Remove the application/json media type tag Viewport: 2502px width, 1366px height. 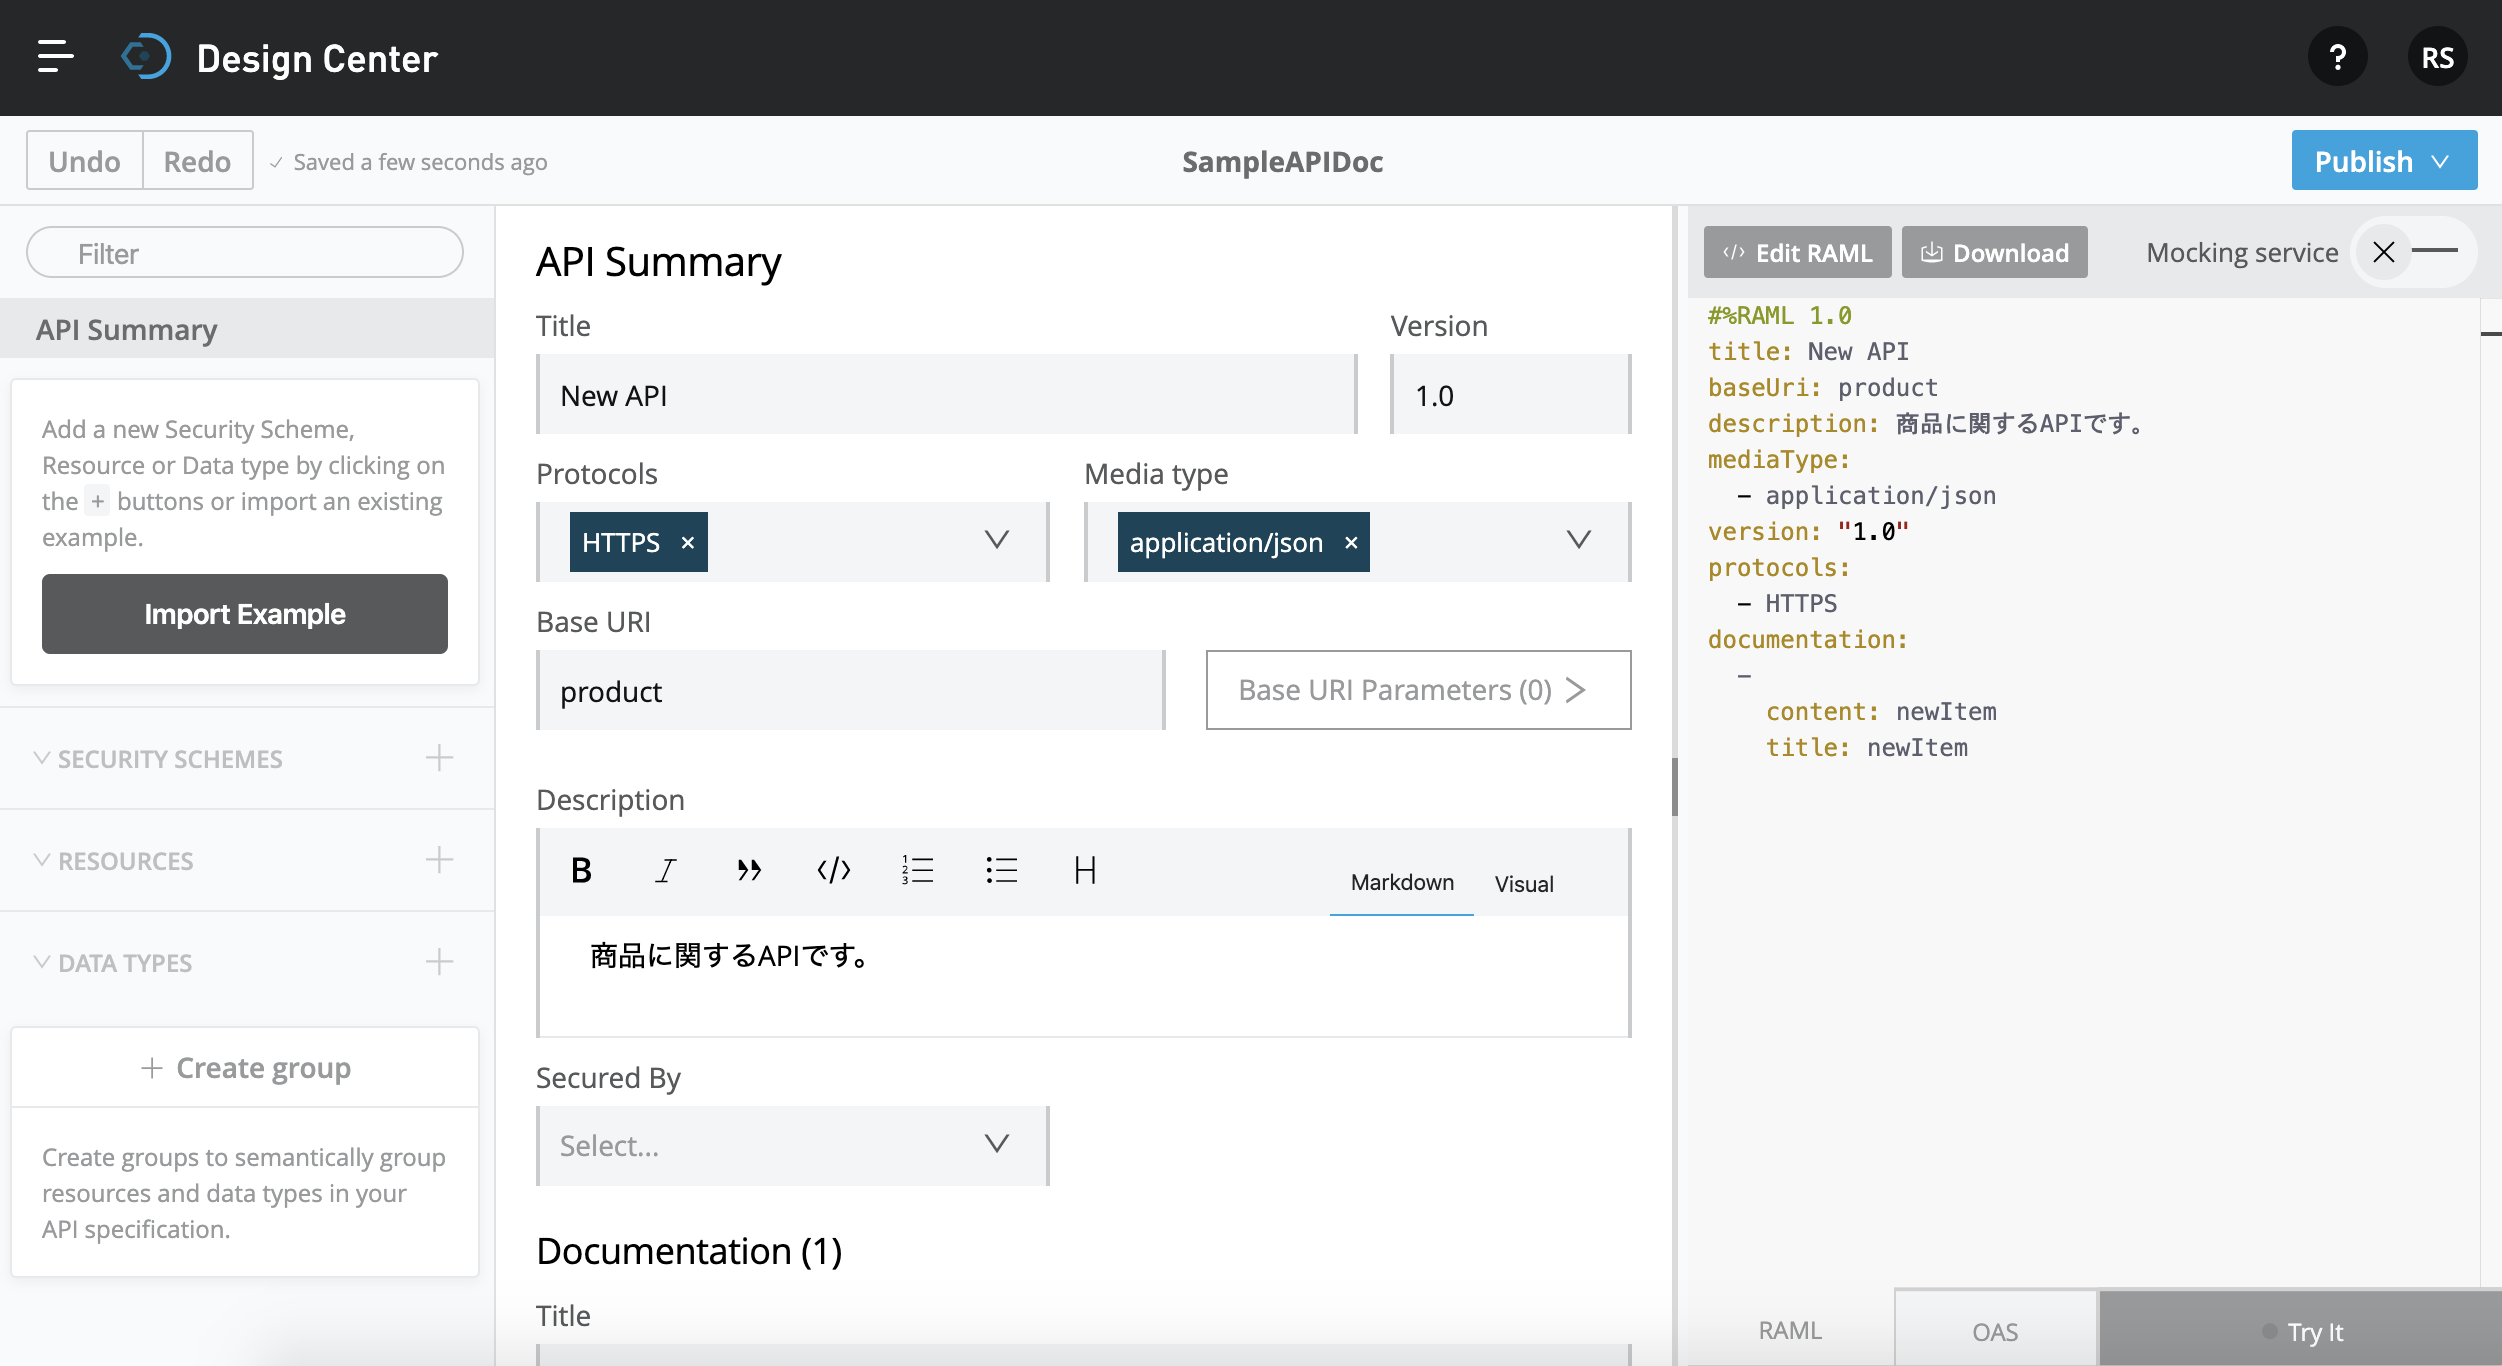click(1351, 543)
